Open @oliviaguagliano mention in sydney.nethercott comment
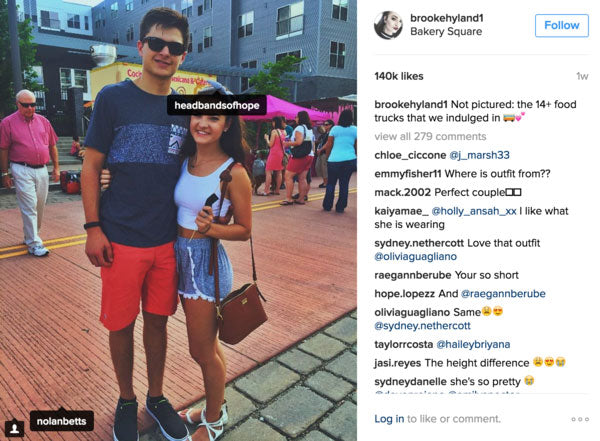600x441 pixels. click(x=415, y=256)
